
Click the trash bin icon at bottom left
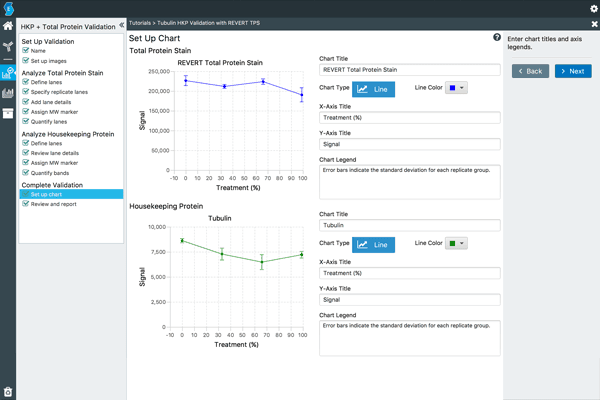tap(8, 391)
